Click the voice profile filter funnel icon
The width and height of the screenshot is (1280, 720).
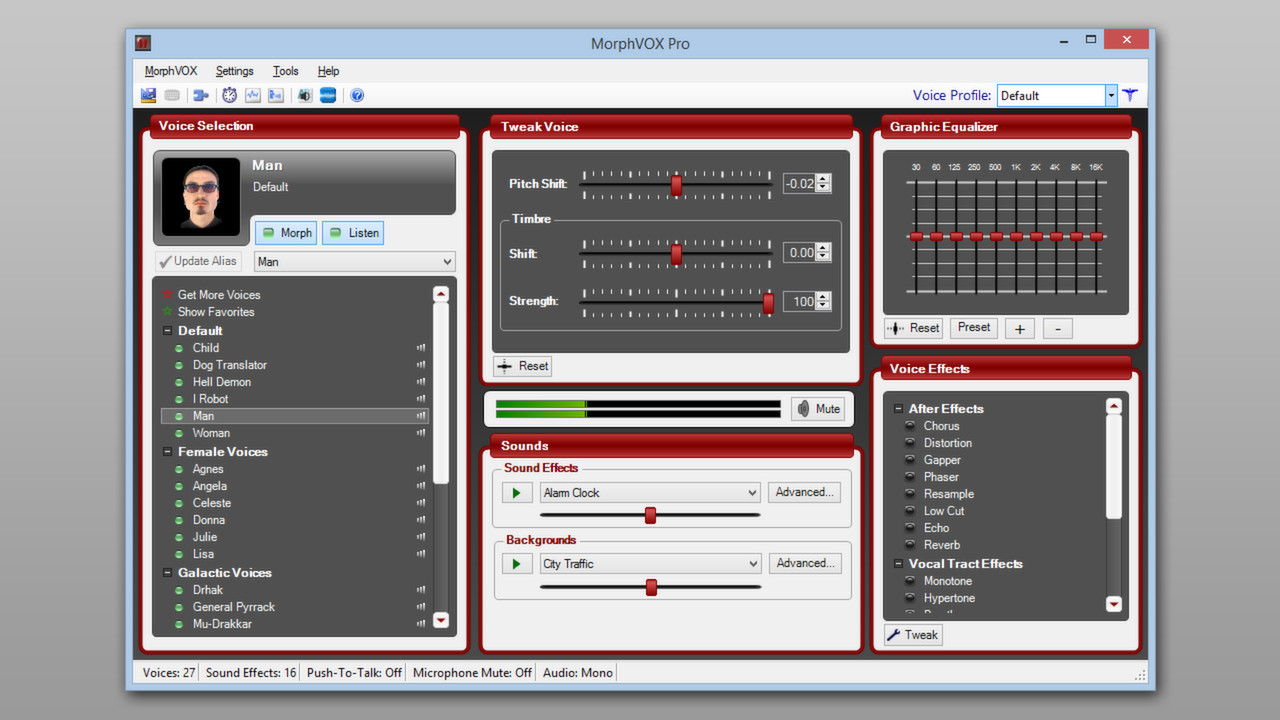pos(1129,95)
